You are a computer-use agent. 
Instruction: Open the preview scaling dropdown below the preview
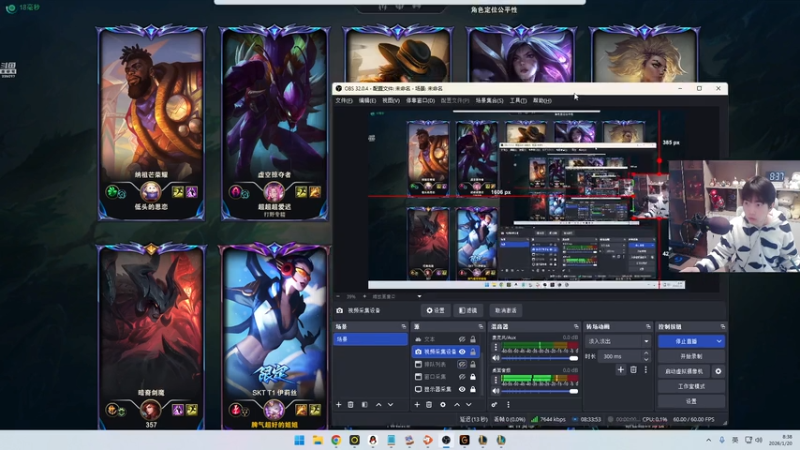point(419,296)
